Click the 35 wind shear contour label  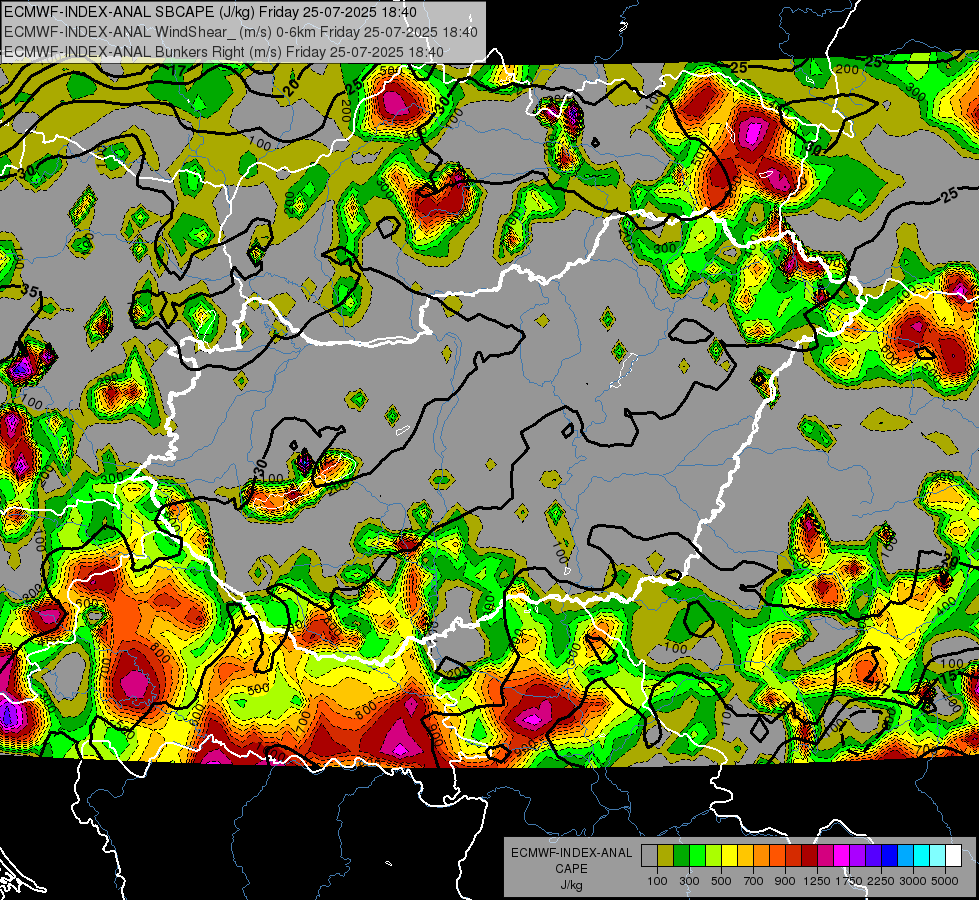coord(29,290)
